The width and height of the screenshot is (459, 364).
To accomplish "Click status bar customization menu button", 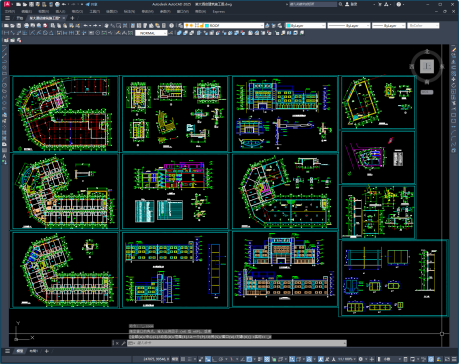I will tap(454, 359).
